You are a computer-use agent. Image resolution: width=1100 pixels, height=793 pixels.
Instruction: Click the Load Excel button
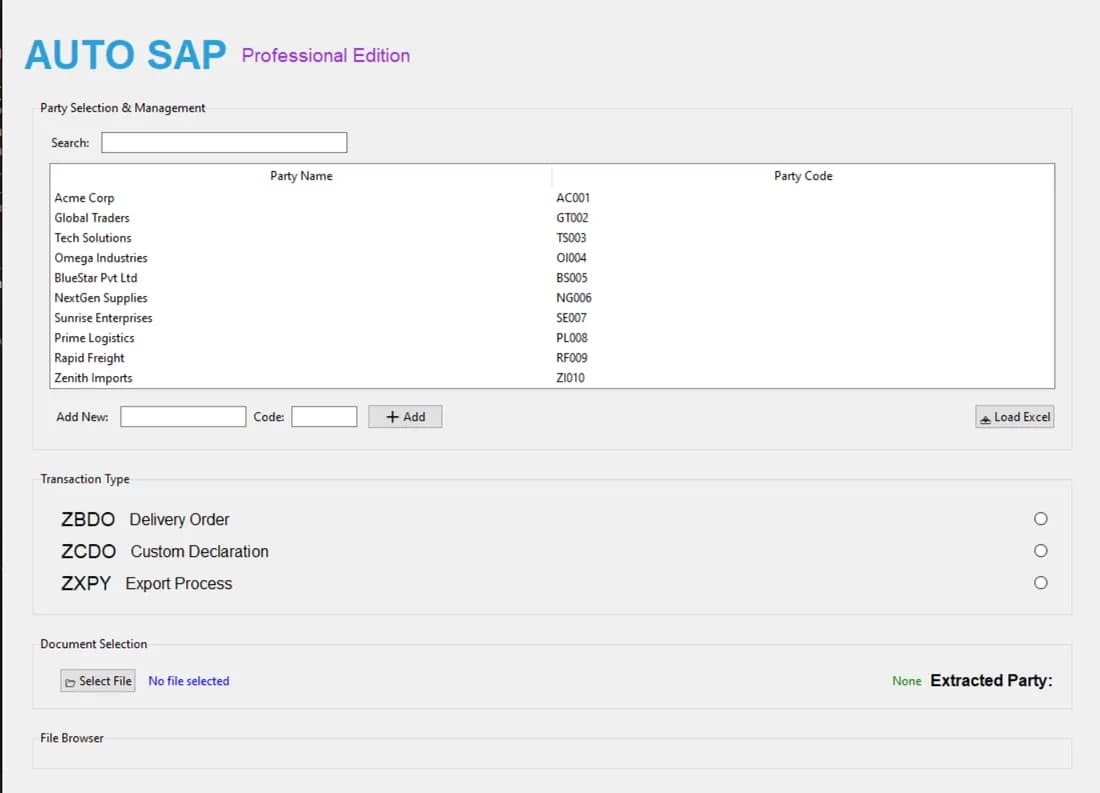(x=1014, y=417)
